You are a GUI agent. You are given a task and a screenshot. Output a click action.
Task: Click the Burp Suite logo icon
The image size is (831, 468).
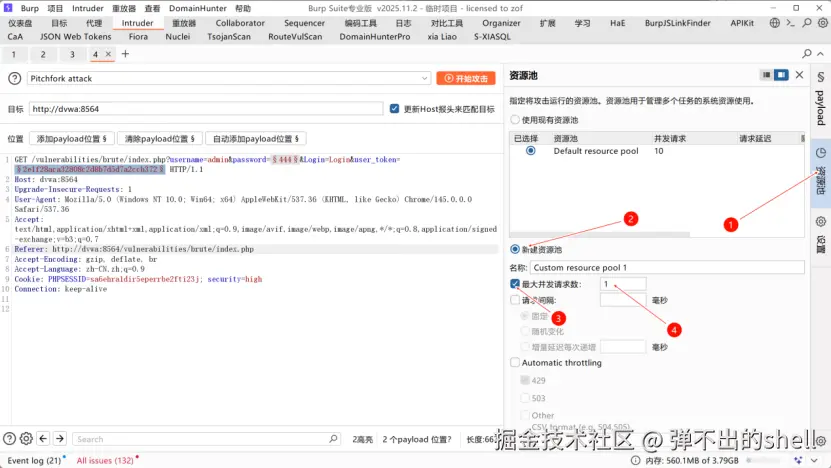[8, 8]
